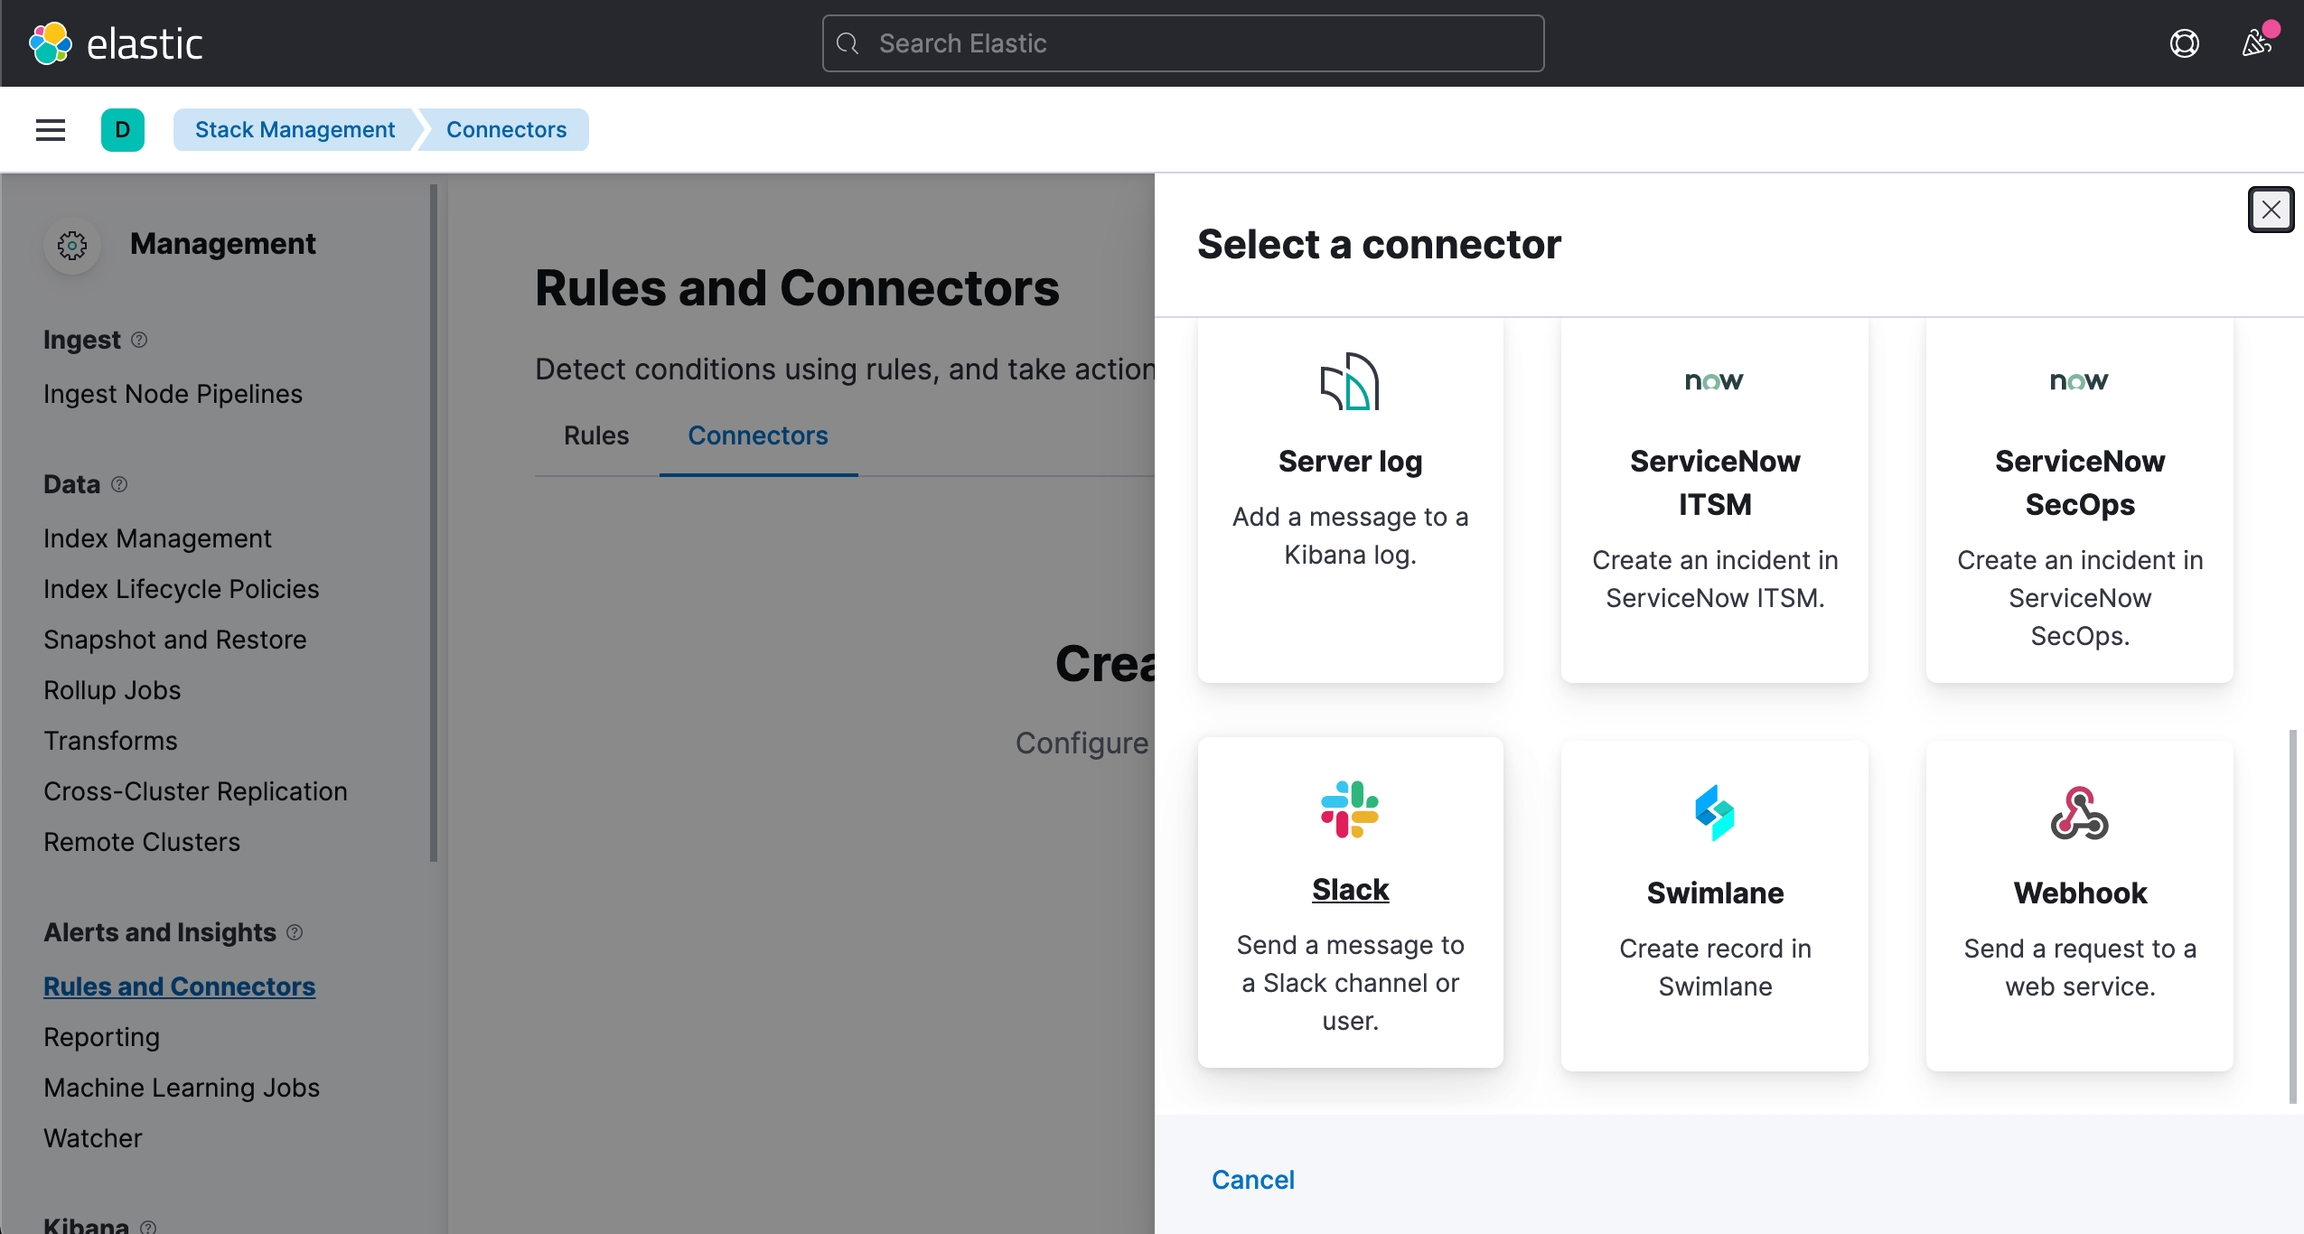Image resolution: width=2304 pixels, height=1234 pixels.
Task: Close the Select a connector flyout
Action: tap(2271, 210)
